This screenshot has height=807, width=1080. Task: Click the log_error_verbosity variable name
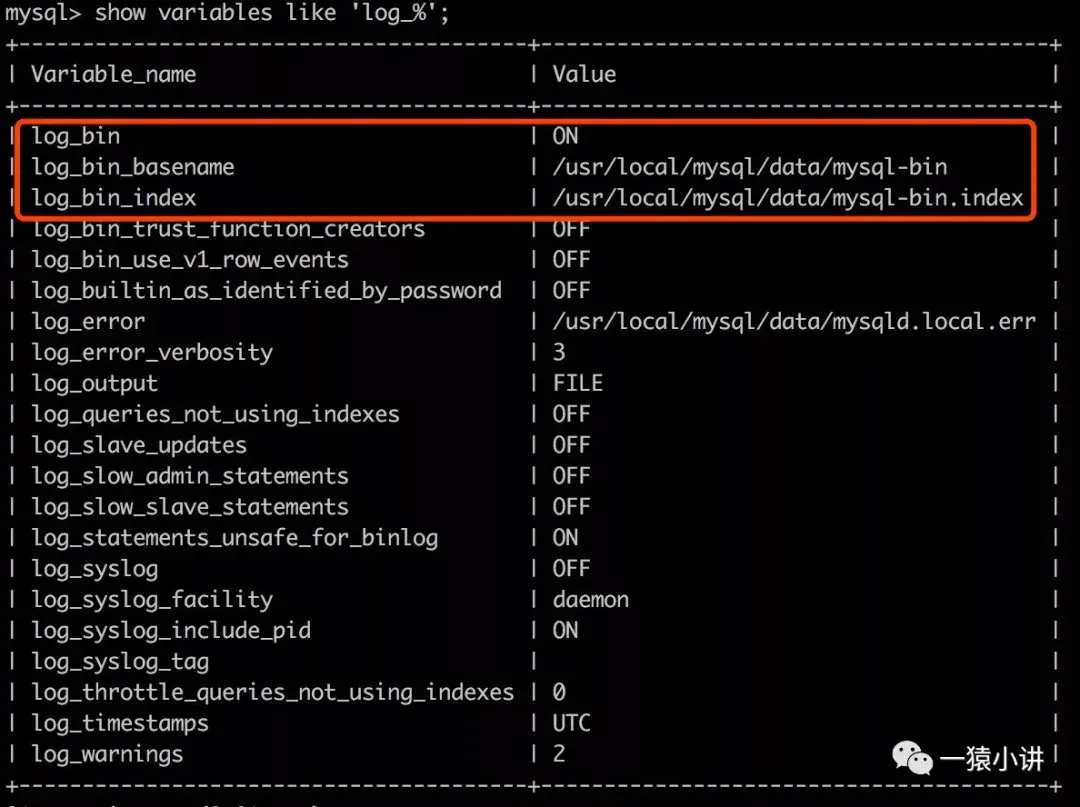[152, 353]
